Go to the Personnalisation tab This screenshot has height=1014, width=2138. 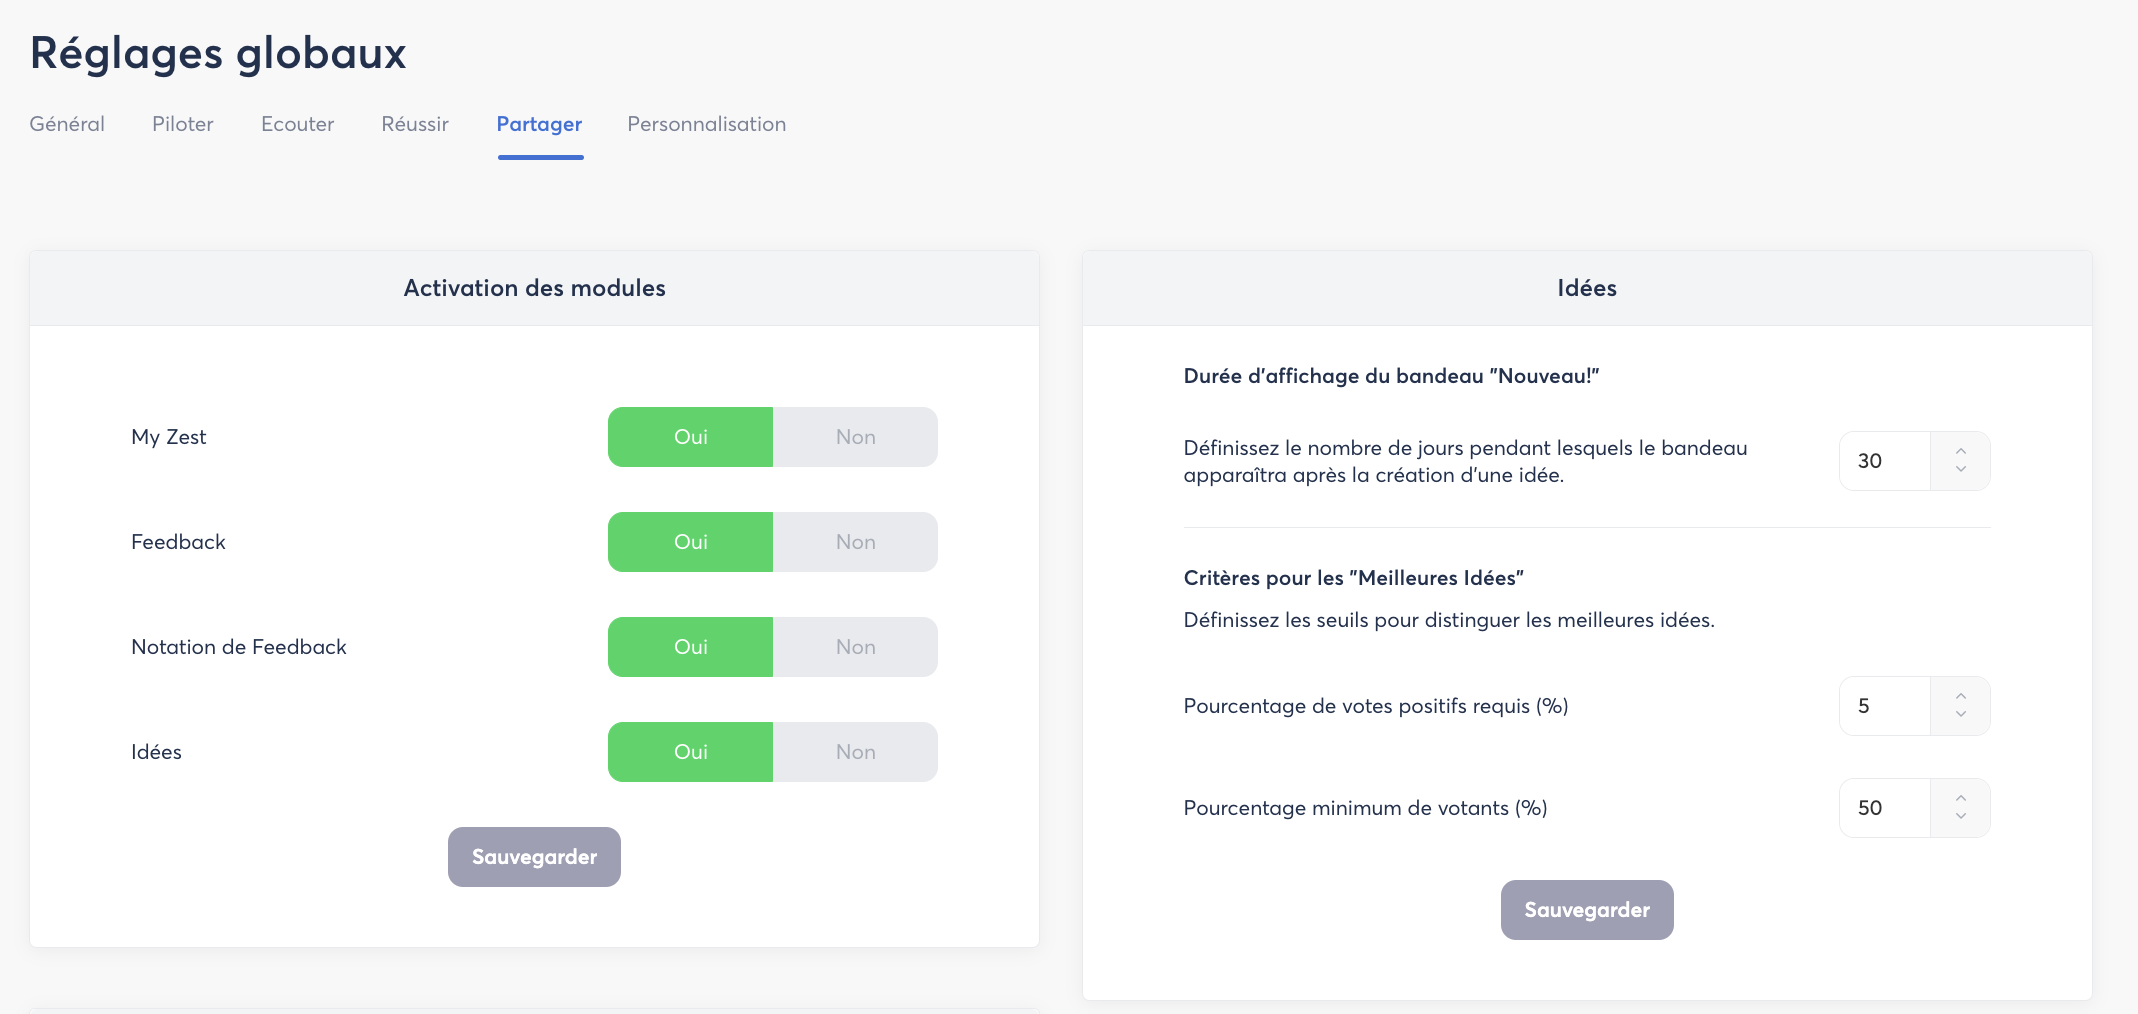point(706,124)
